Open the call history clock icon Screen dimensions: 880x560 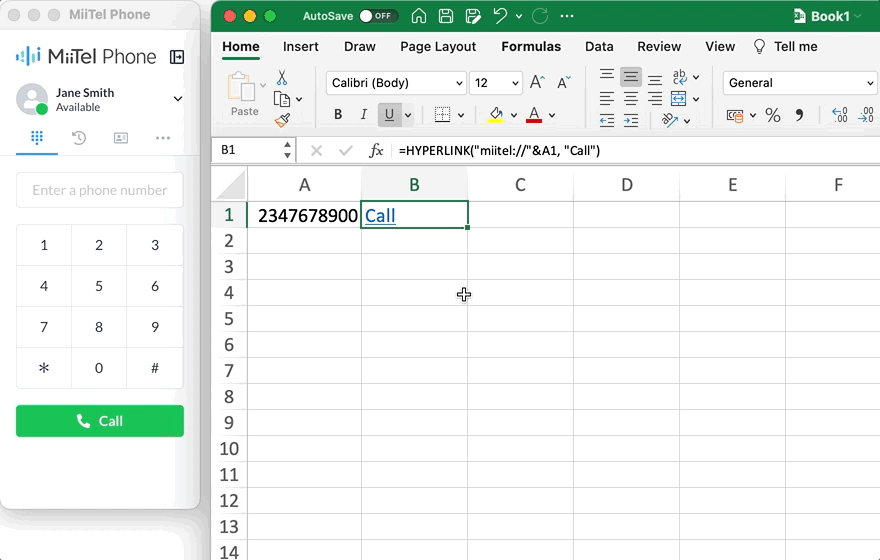point(79,138)
